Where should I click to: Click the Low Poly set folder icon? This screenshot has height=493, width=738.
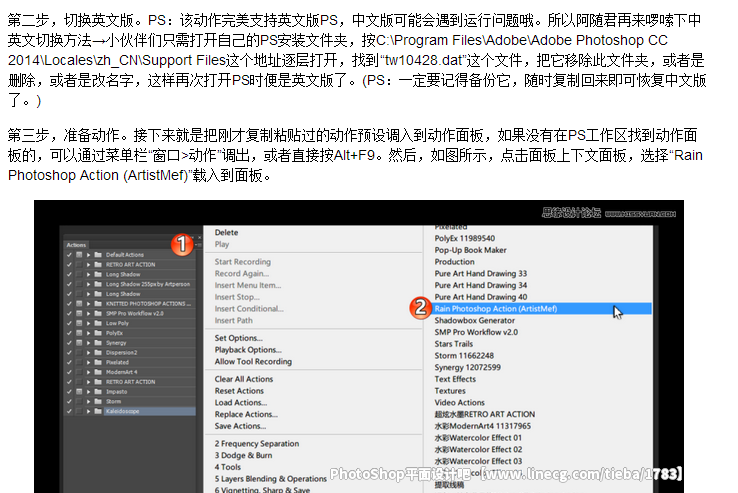point(98,323)
